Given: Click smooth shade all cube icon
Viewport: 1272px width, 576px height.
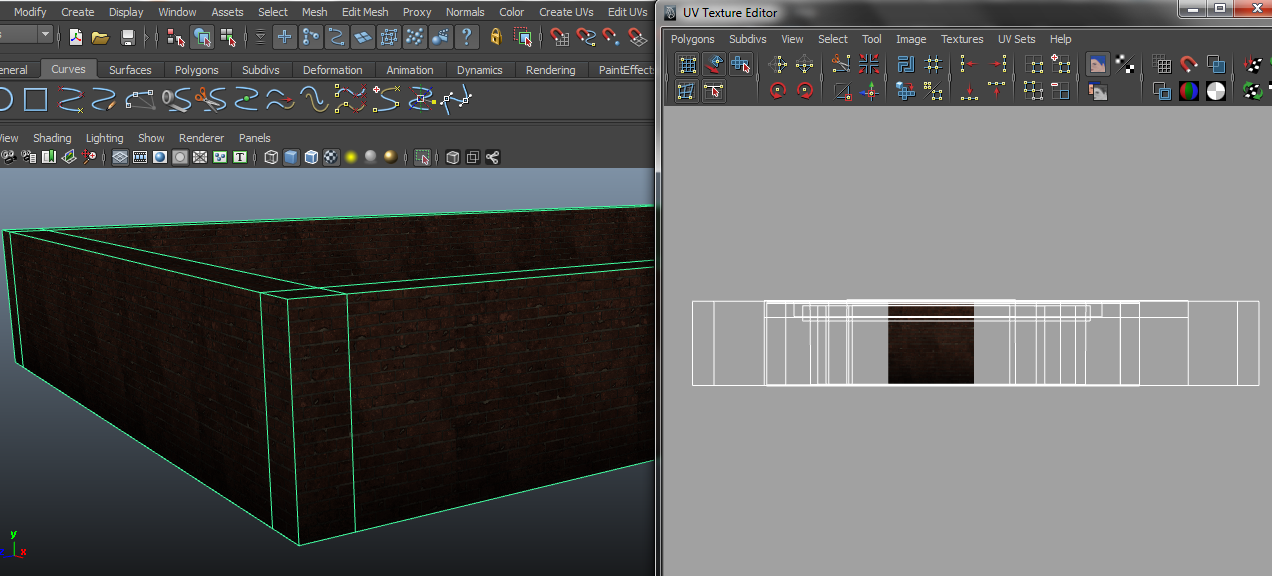Looking at the screenshot, I should click(291, 157).
